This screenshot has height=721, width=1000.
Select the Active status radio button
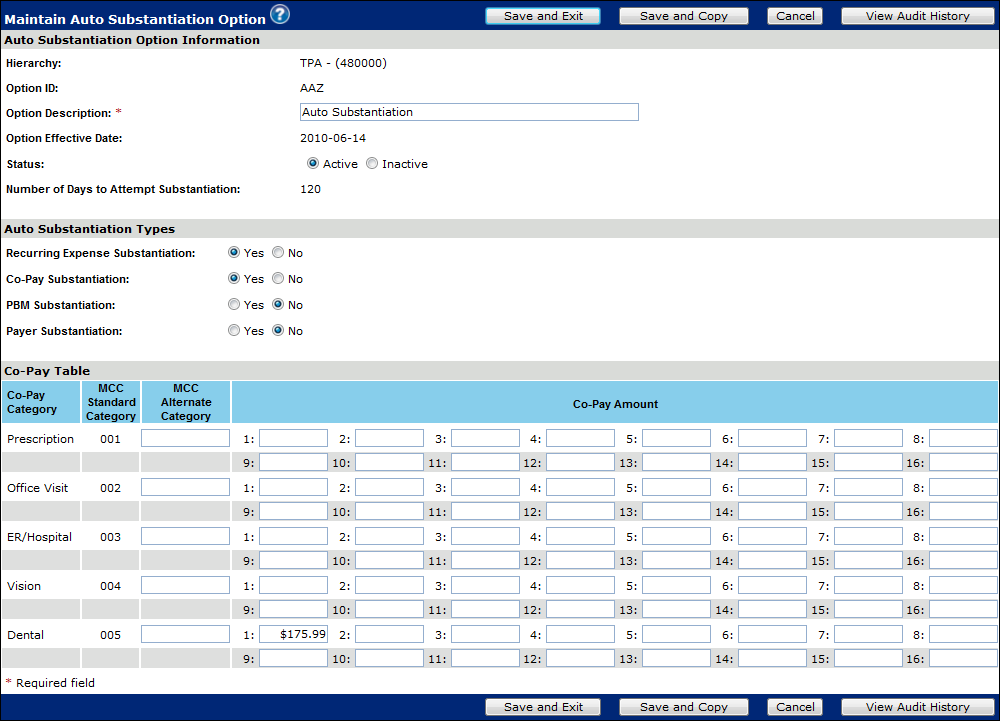(313, 164)
